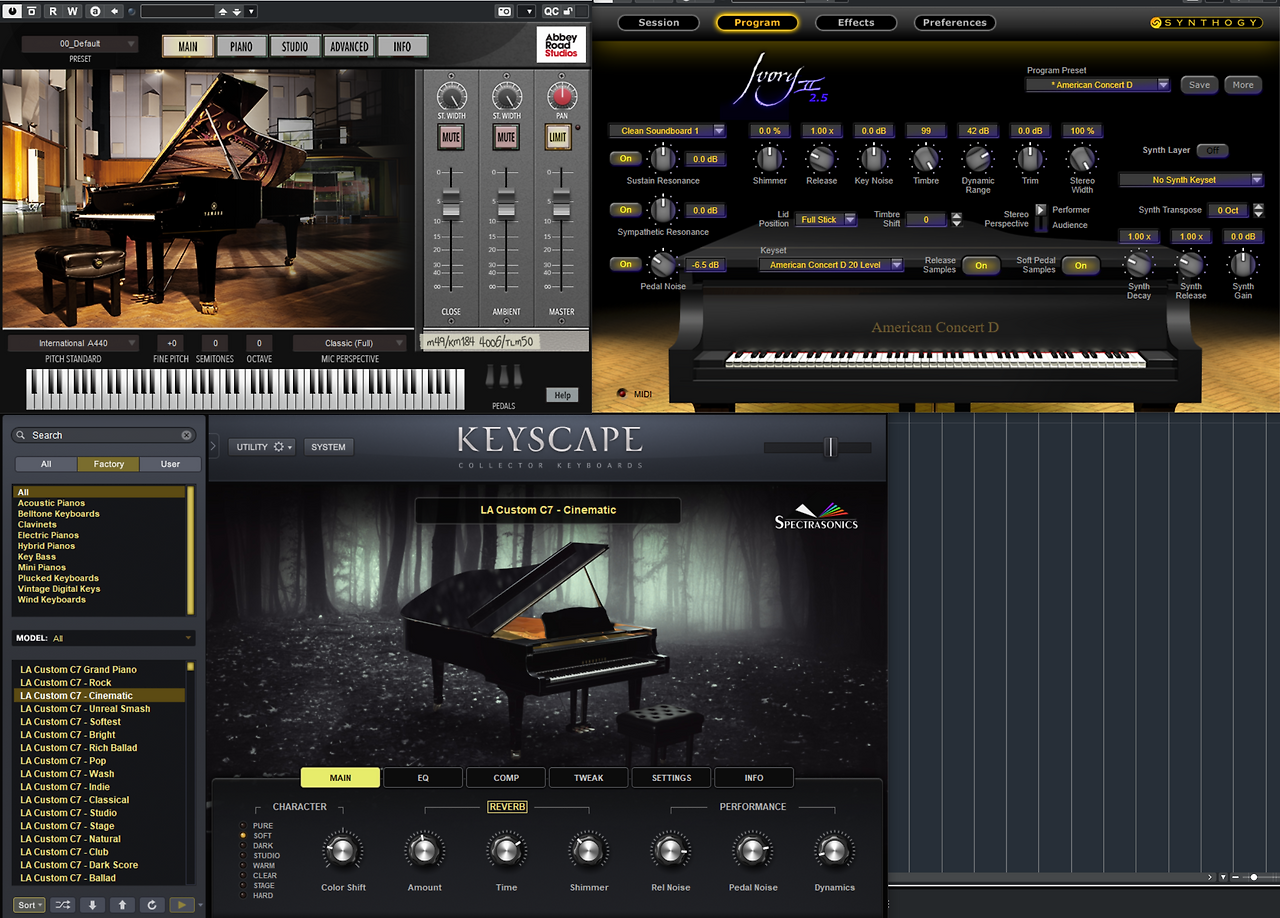Step to the next patch with the down arrow
1280x918 pixels.
click(x=93, y=905)
